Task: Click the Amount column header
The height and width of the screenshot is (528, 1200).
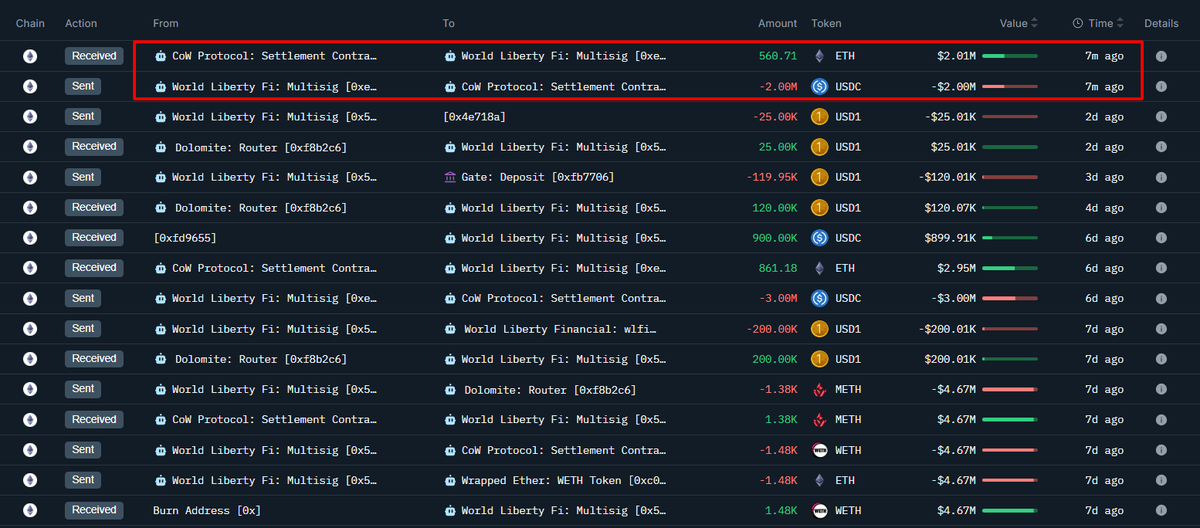Action: coord(777,23)
